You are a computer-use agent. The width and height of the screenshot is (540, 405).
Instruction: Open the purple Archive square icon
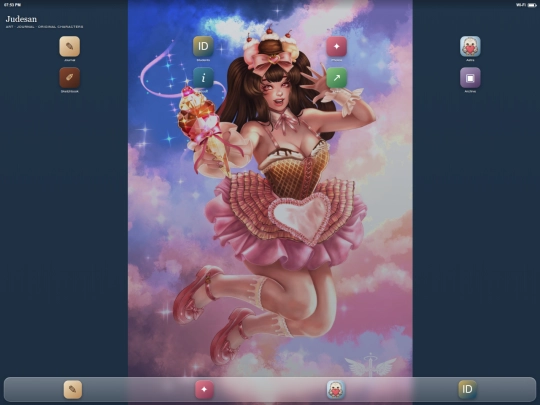point(470,77)
